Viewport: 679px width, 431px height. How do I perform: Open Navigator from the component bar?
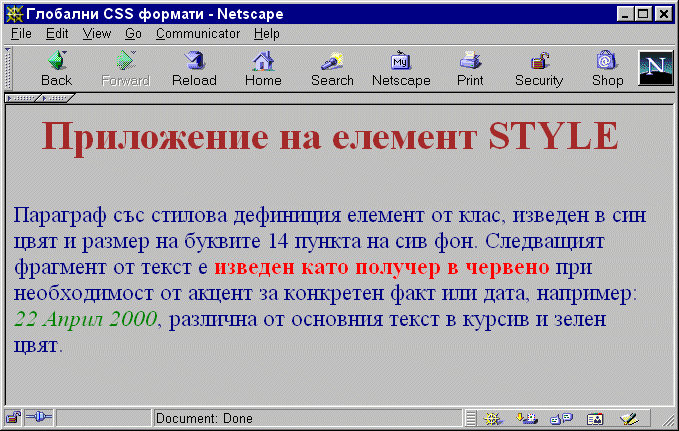(x=492, y=418)
